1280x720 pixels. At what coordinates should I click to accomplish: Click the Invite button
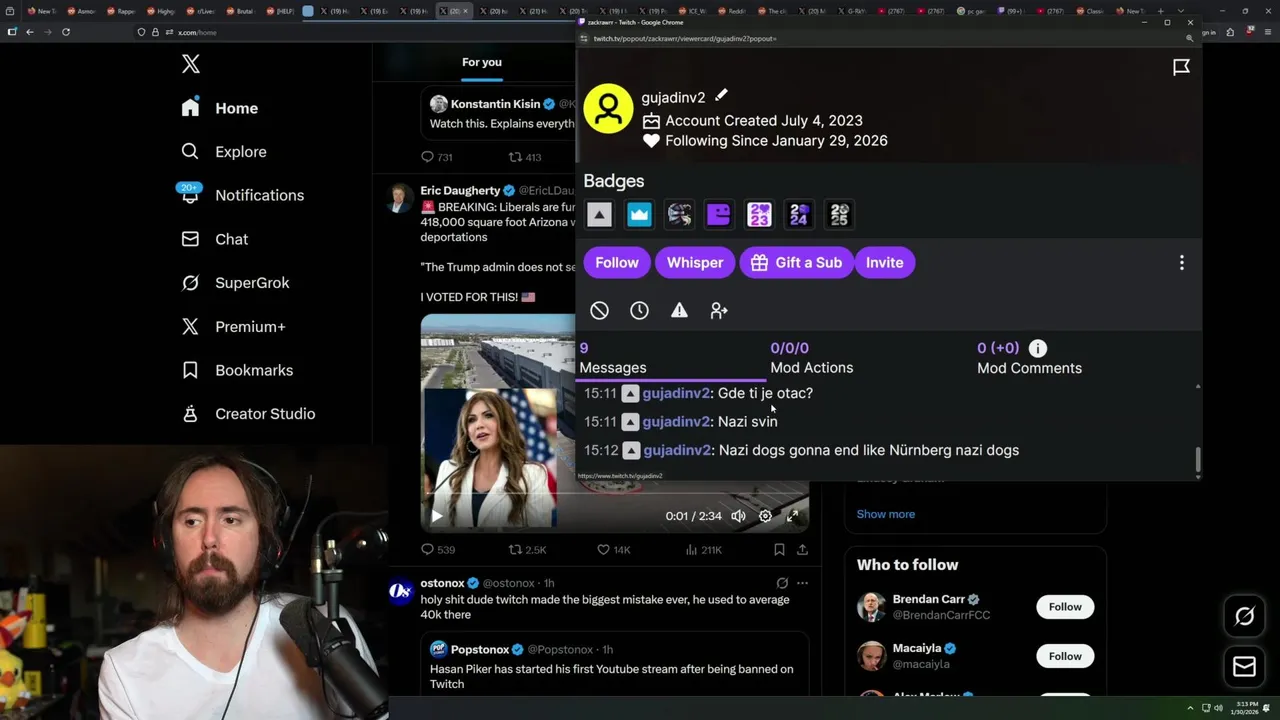[x=884, y=263]
